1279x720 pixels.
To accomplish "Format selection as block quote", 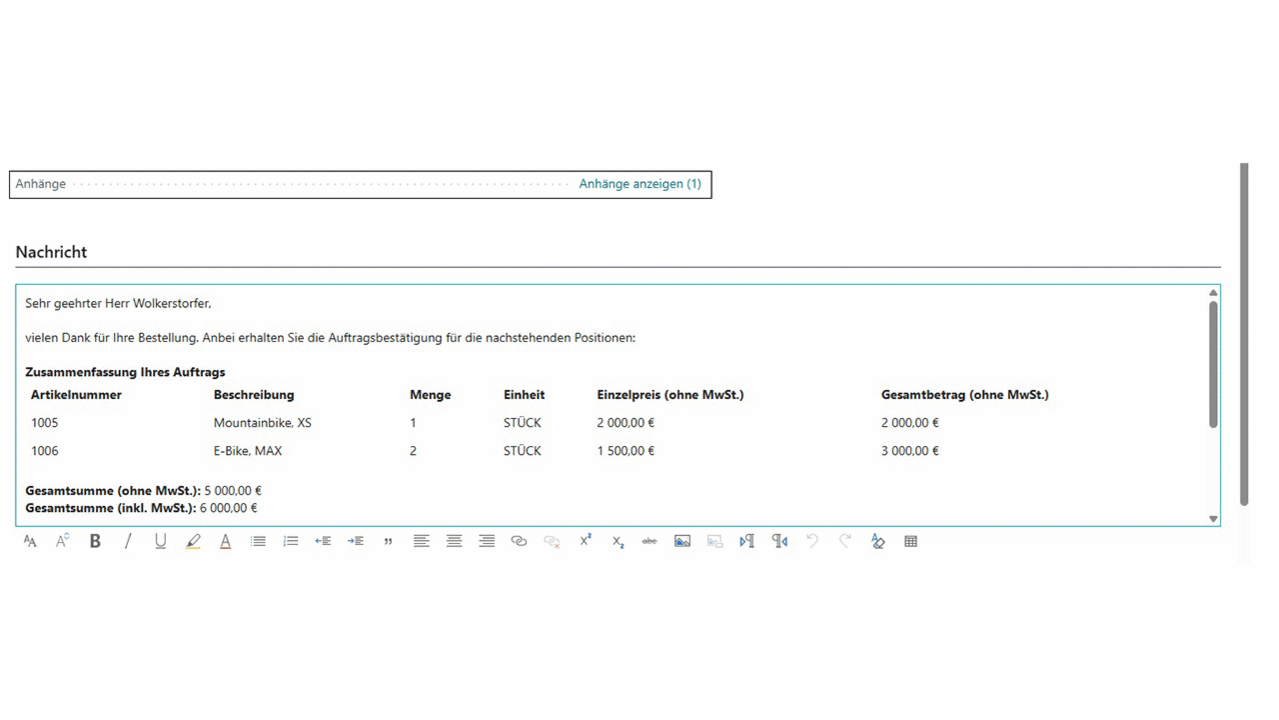I will [x=388, y=541].
